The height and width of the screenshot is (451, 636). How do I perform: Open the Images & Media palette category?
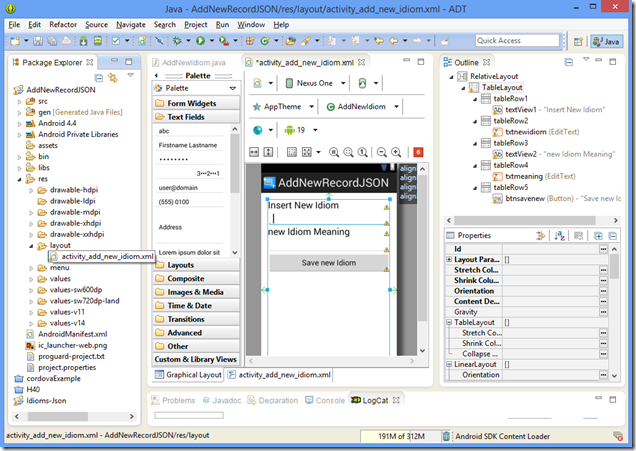(196, 292)
